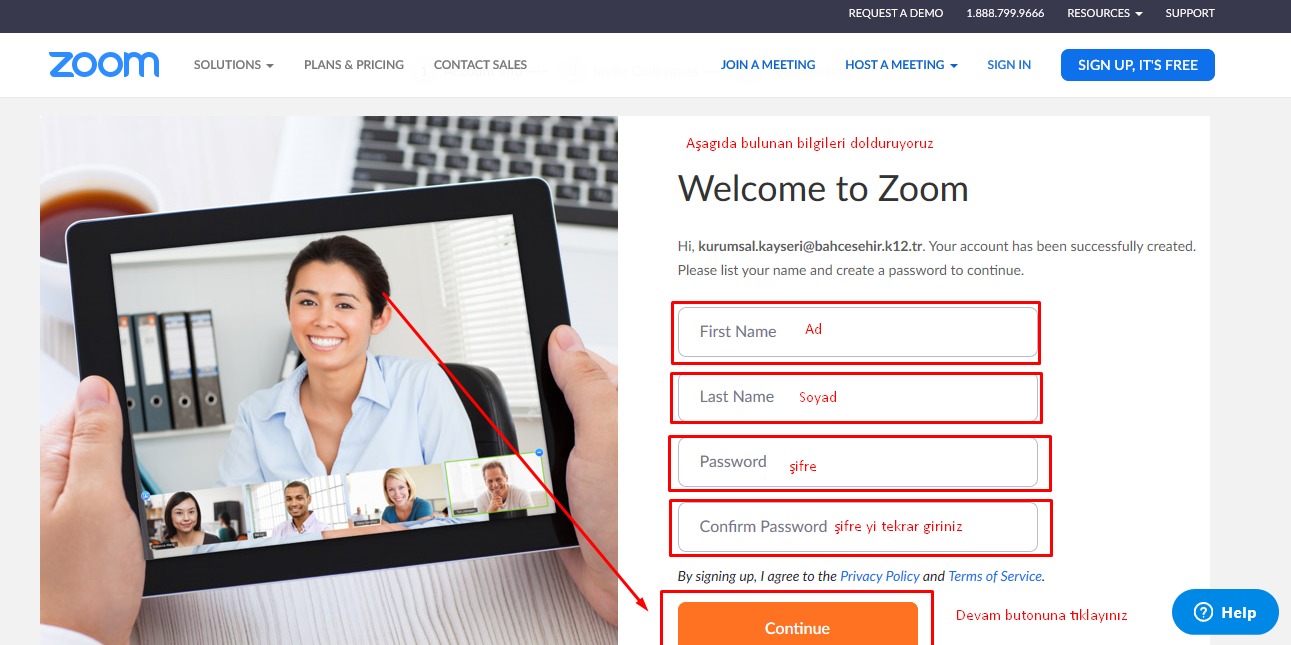This screenshot has height=645, width=1291.
Task: Click Sign Up, It's Free button
Action: (1138, 65)
